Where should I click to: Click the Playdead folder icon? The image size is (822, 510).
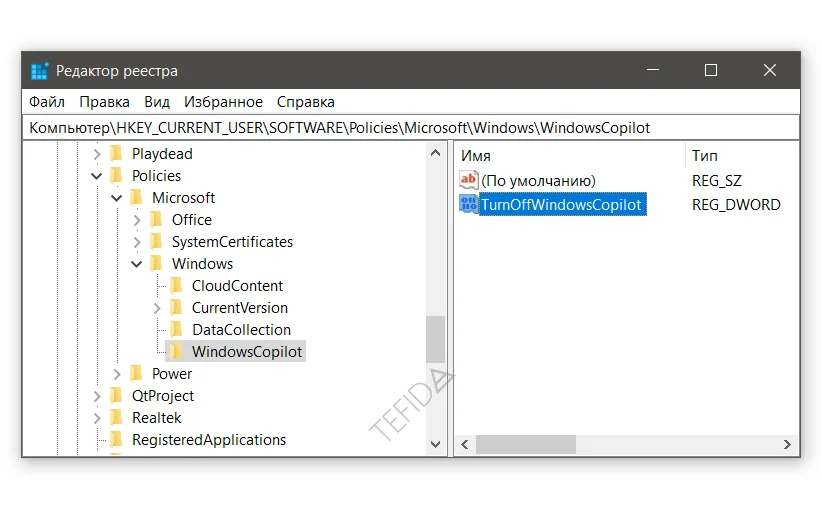tap(116, 154)
